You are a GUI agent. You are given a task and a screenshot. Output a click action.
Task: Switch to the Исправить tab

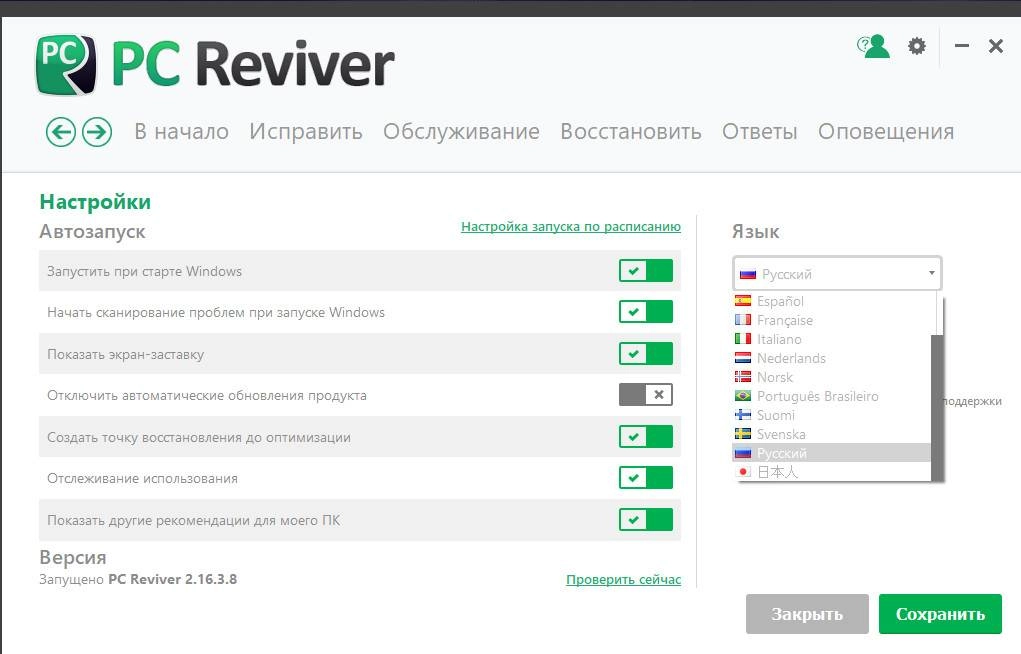pos(306,132)
